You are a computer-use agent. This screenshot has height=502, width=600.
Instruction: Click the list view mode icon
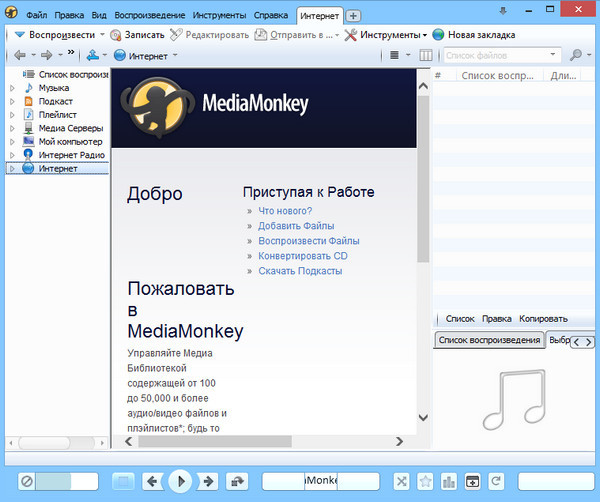pyautogui.click(x=394, y=55)
